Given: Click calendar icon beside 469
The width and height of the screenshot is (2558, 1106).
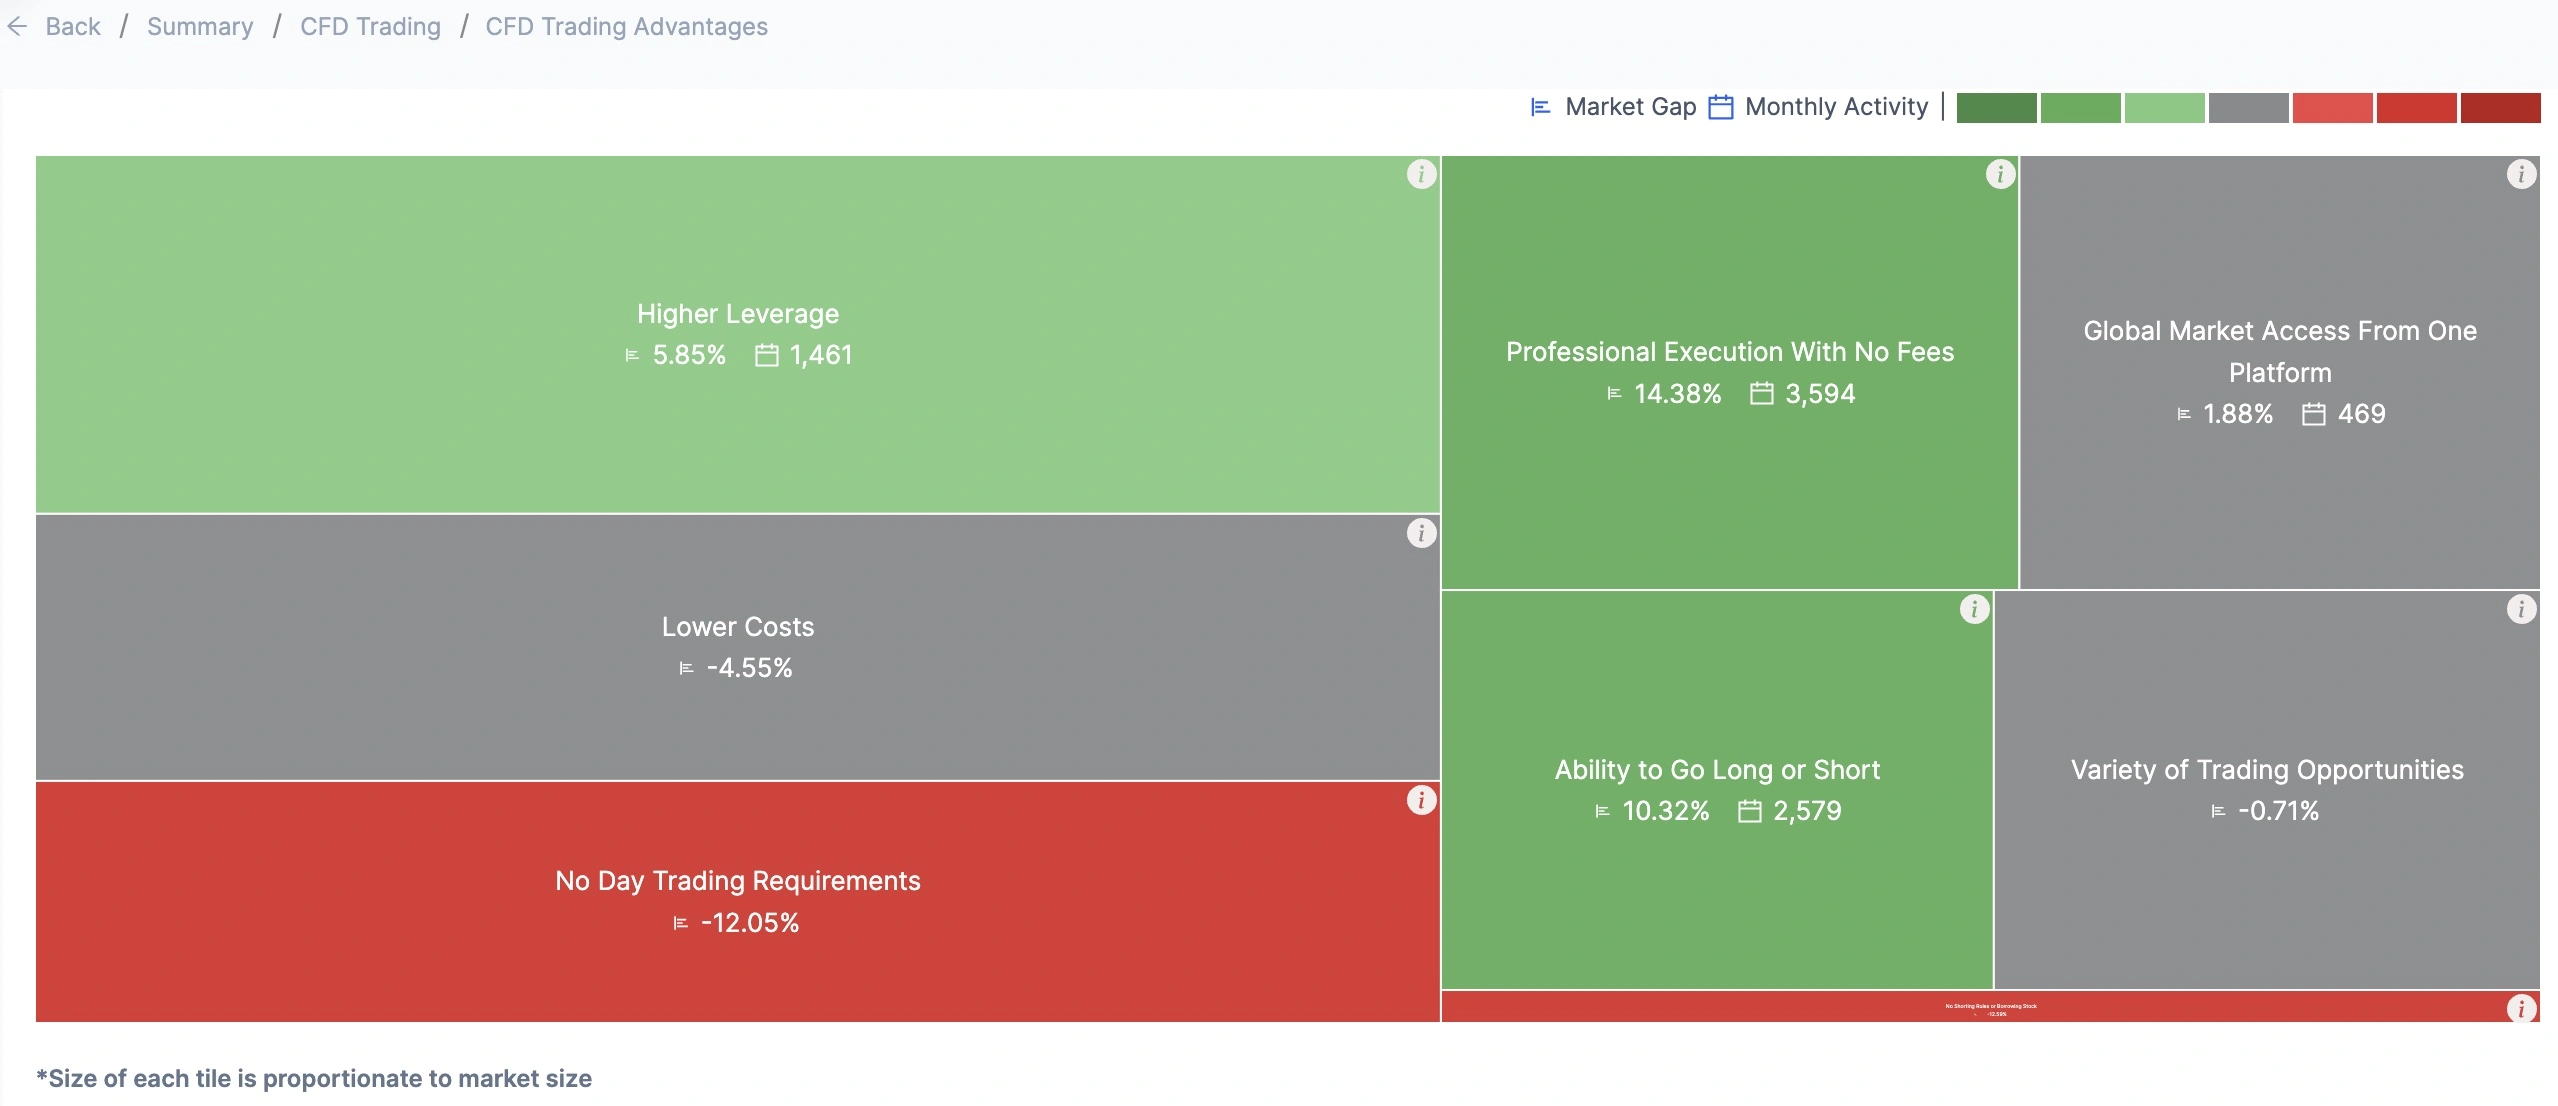Looking at the screenshot, I should pyautogui.click(x=2313, y=414).
